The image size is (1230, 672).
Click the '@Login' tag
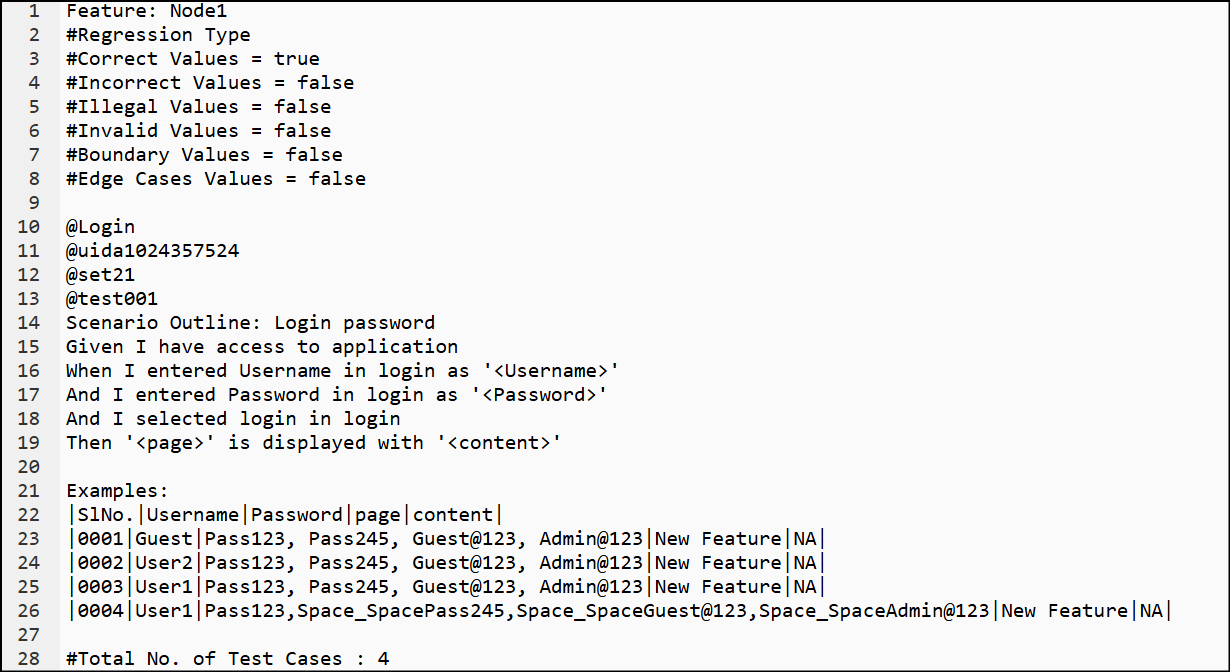coord(100,227)
